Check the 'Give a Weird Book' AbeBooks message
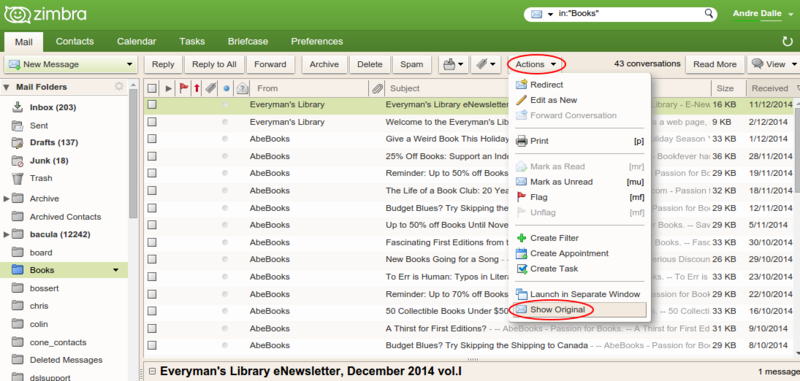This screenshot has width=800, height=381. pos(152,139)
